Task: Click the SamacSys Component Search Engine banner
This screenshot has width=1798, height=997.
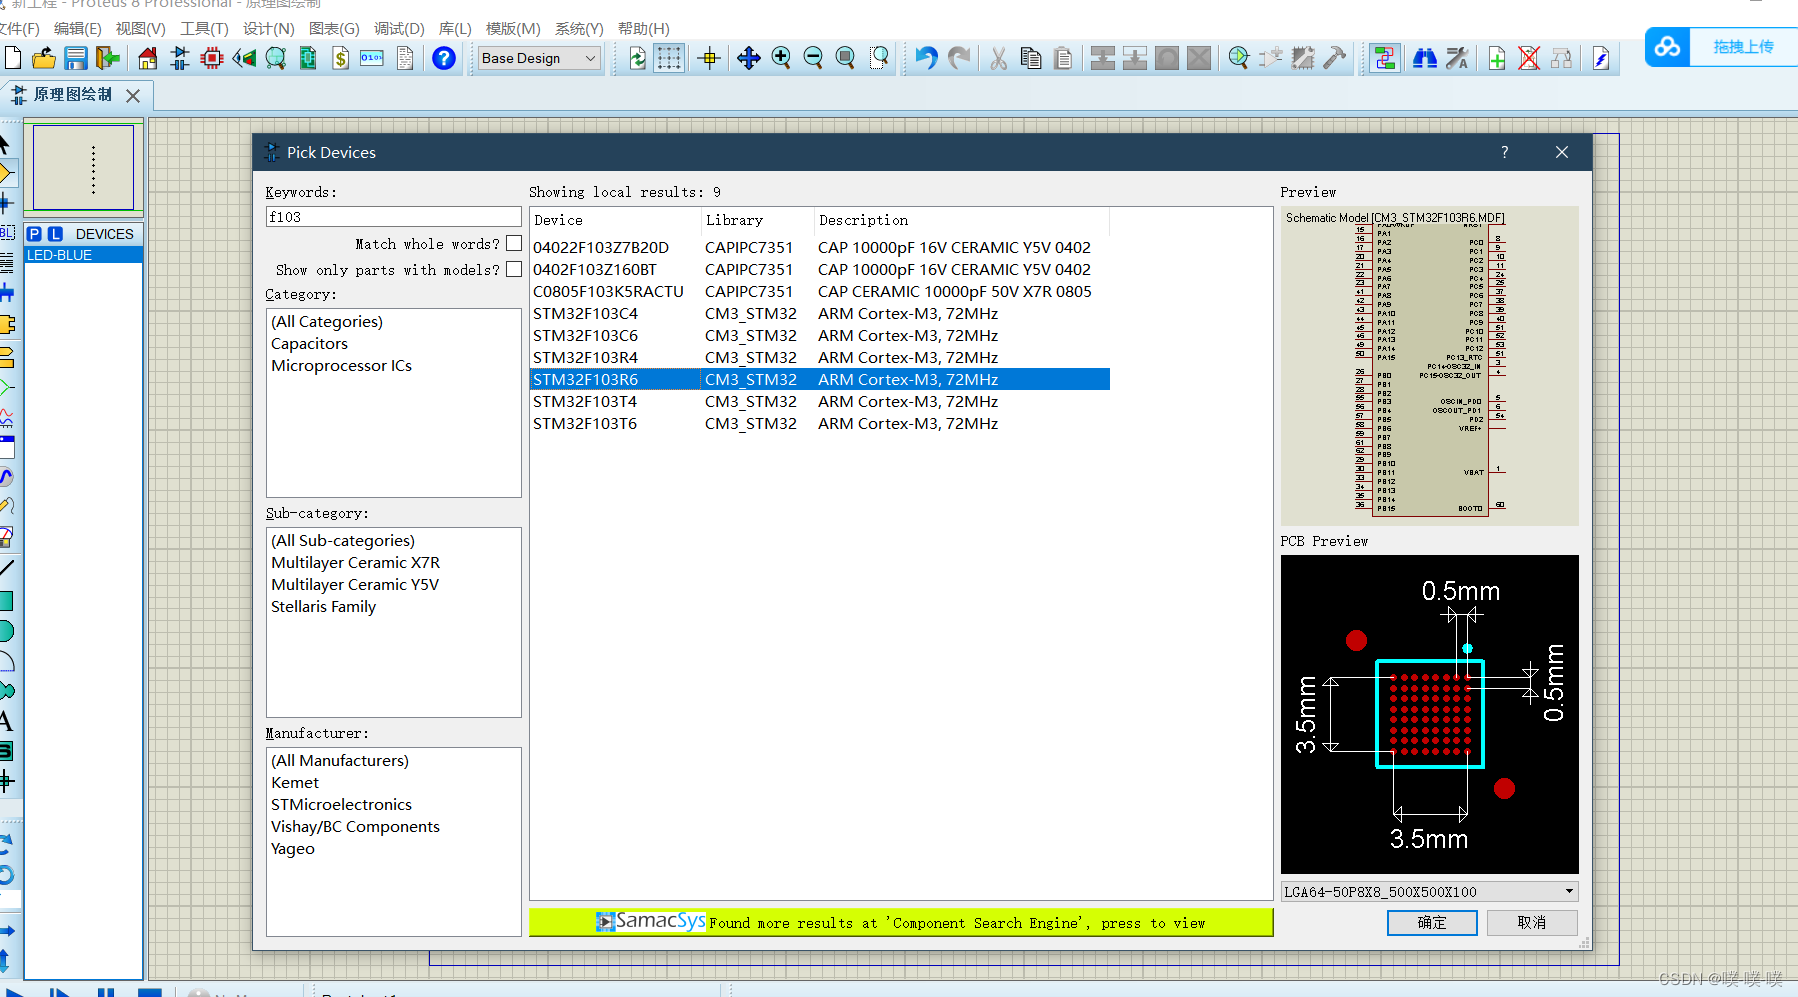Action: click(901, 922)
